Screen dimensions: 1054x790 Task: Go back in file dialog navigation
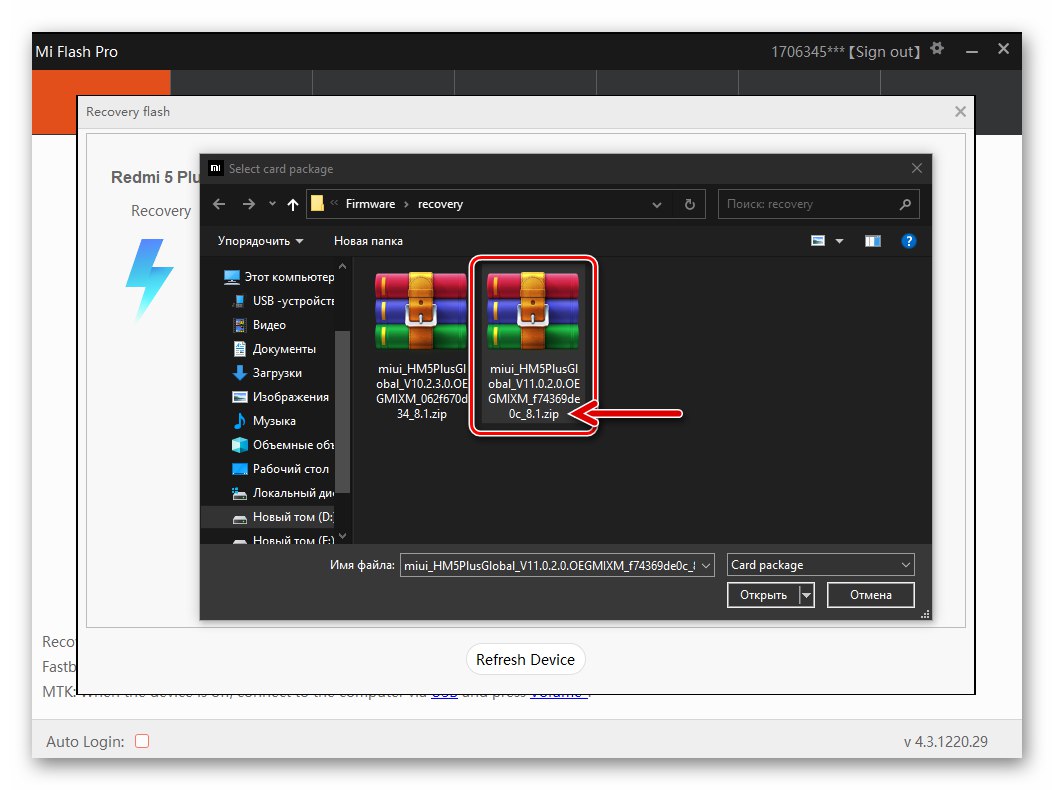coord(219,204)
